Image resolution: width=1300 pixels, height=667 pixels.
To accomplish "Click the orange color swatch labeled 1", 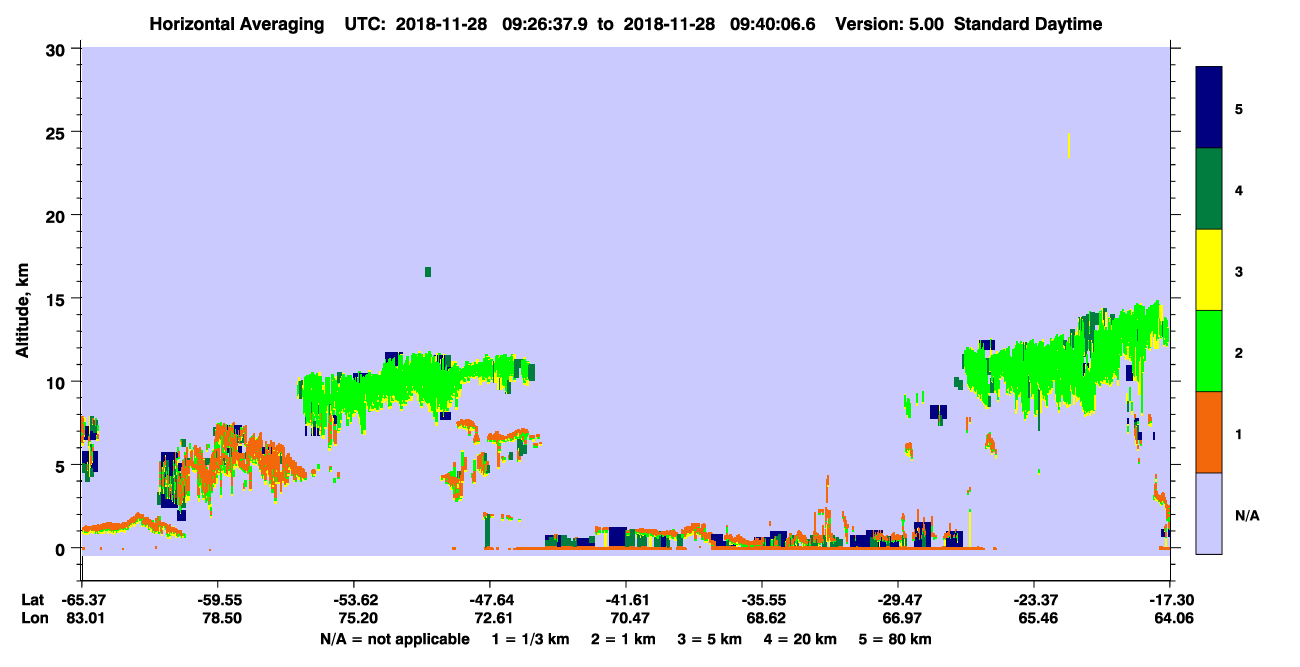I will pyautogui.click(x=1209, y=432).
